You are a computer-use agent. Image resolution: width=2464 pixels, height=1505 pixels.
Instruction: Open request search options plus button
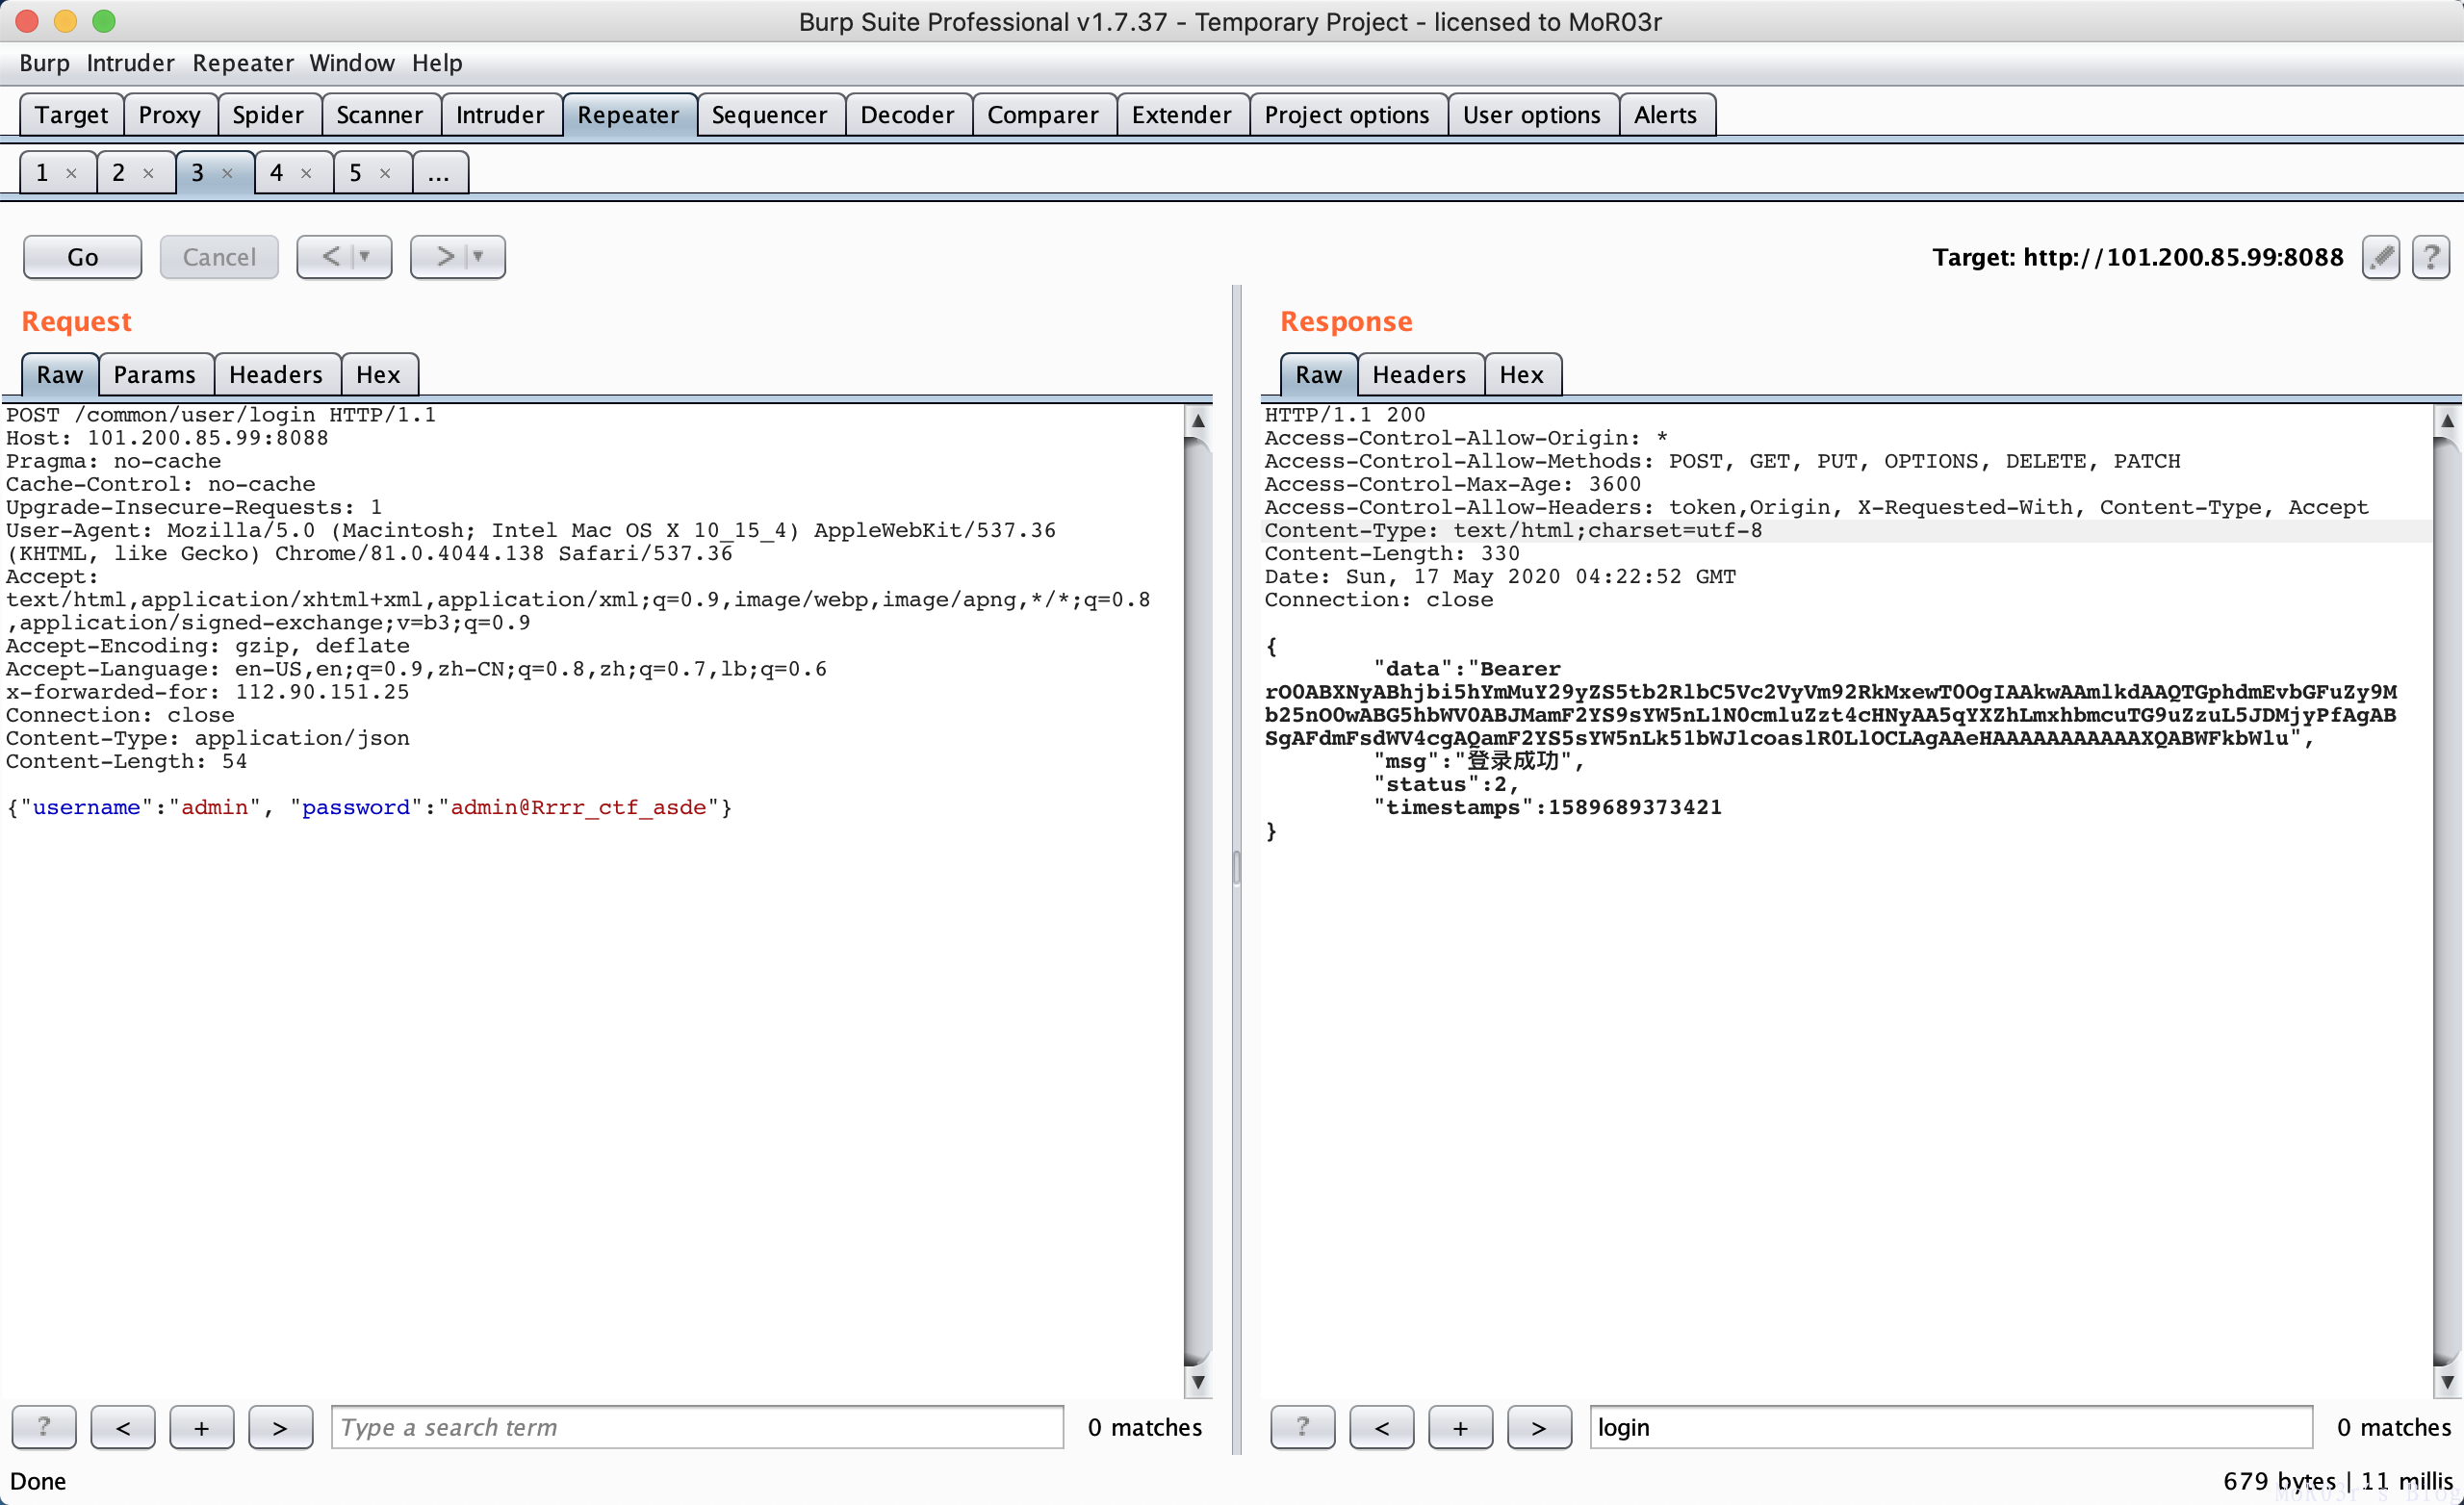[202, 1427]
